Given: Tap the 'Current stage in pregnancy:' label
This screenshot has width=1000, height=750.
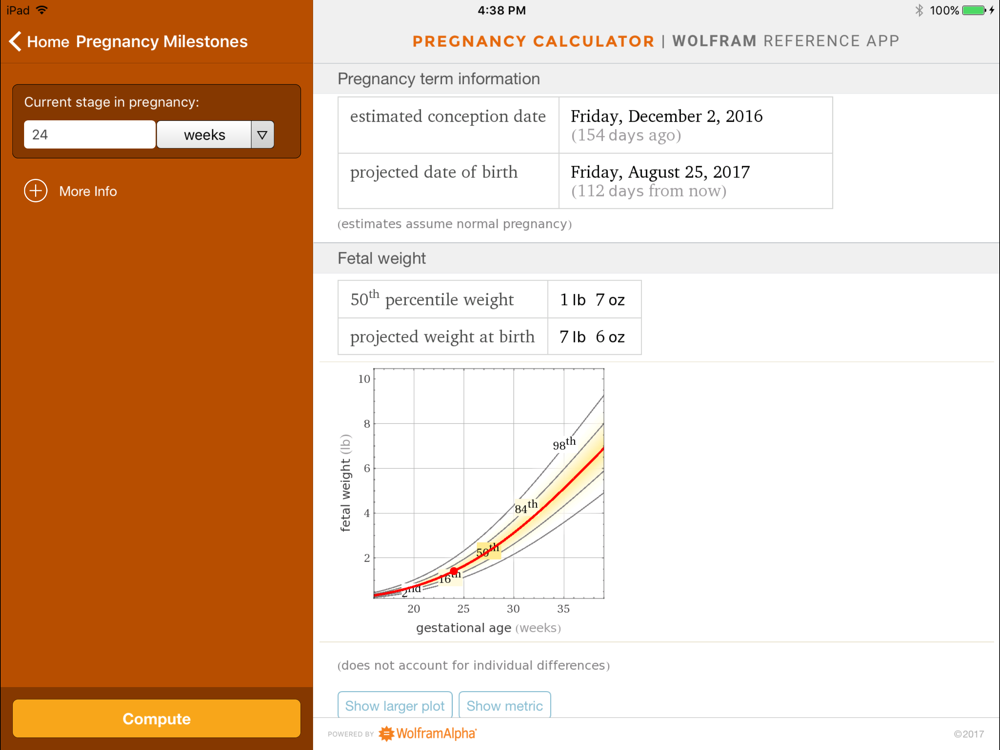Looking at the screenshot, I should tap(112, 102).
